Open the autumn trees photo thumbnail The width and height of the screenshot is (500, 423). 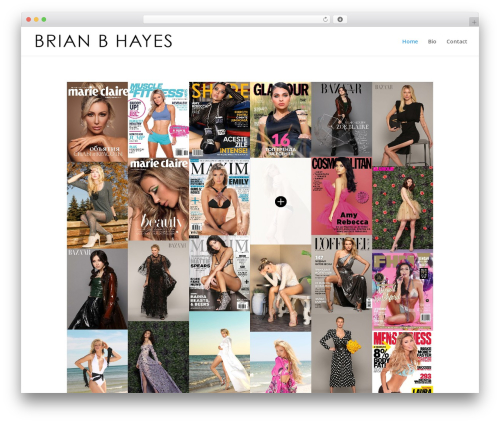click(x=97, y=205)
